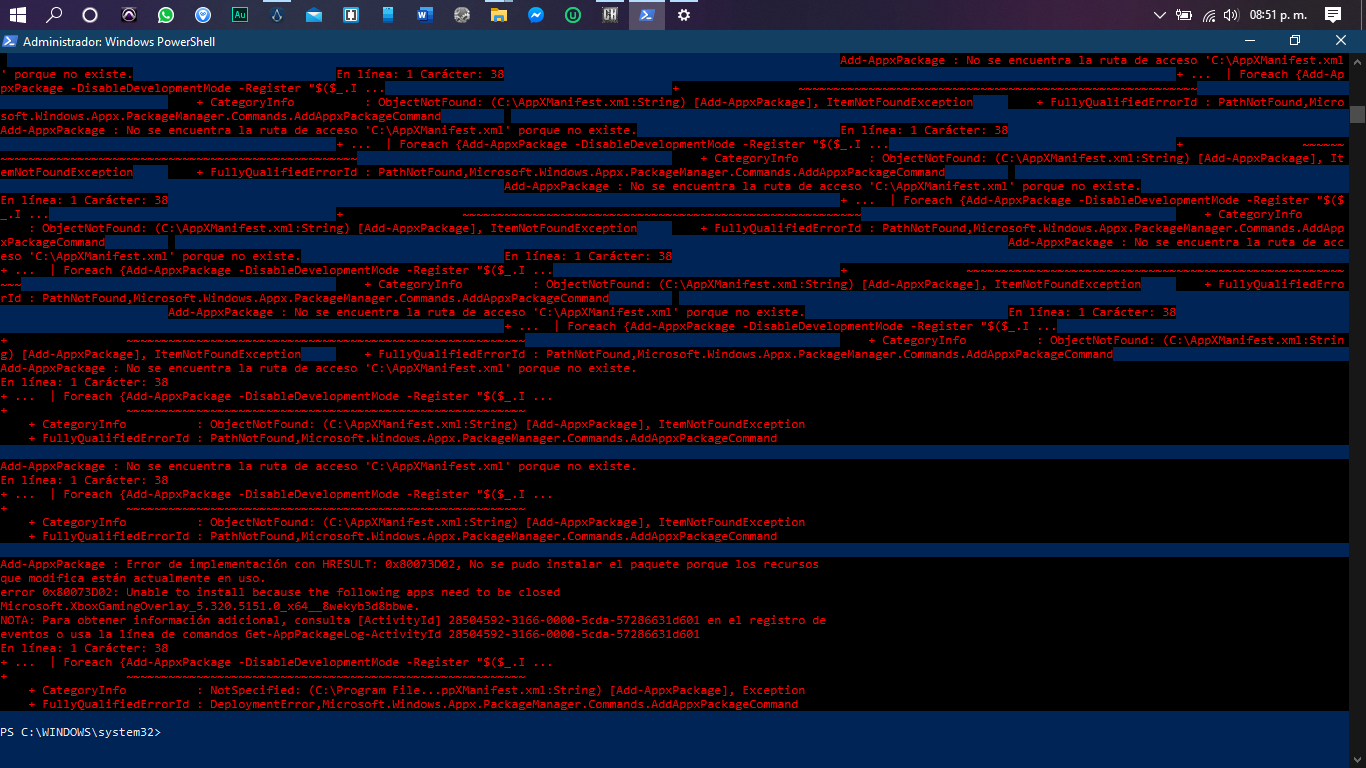Show hidden system tray icons
This screenshot has height=768, width=1366.
tap(1160, 15)
